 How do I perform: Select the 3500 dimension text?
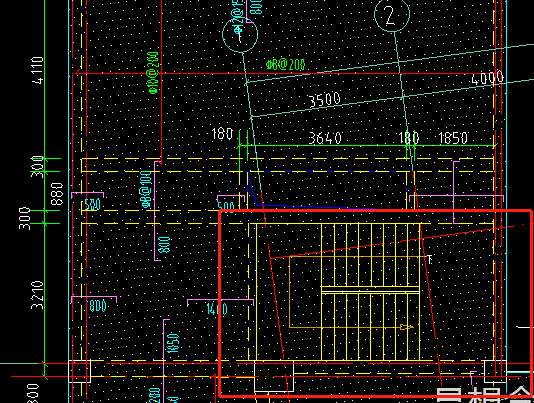[x=324, y=100]
